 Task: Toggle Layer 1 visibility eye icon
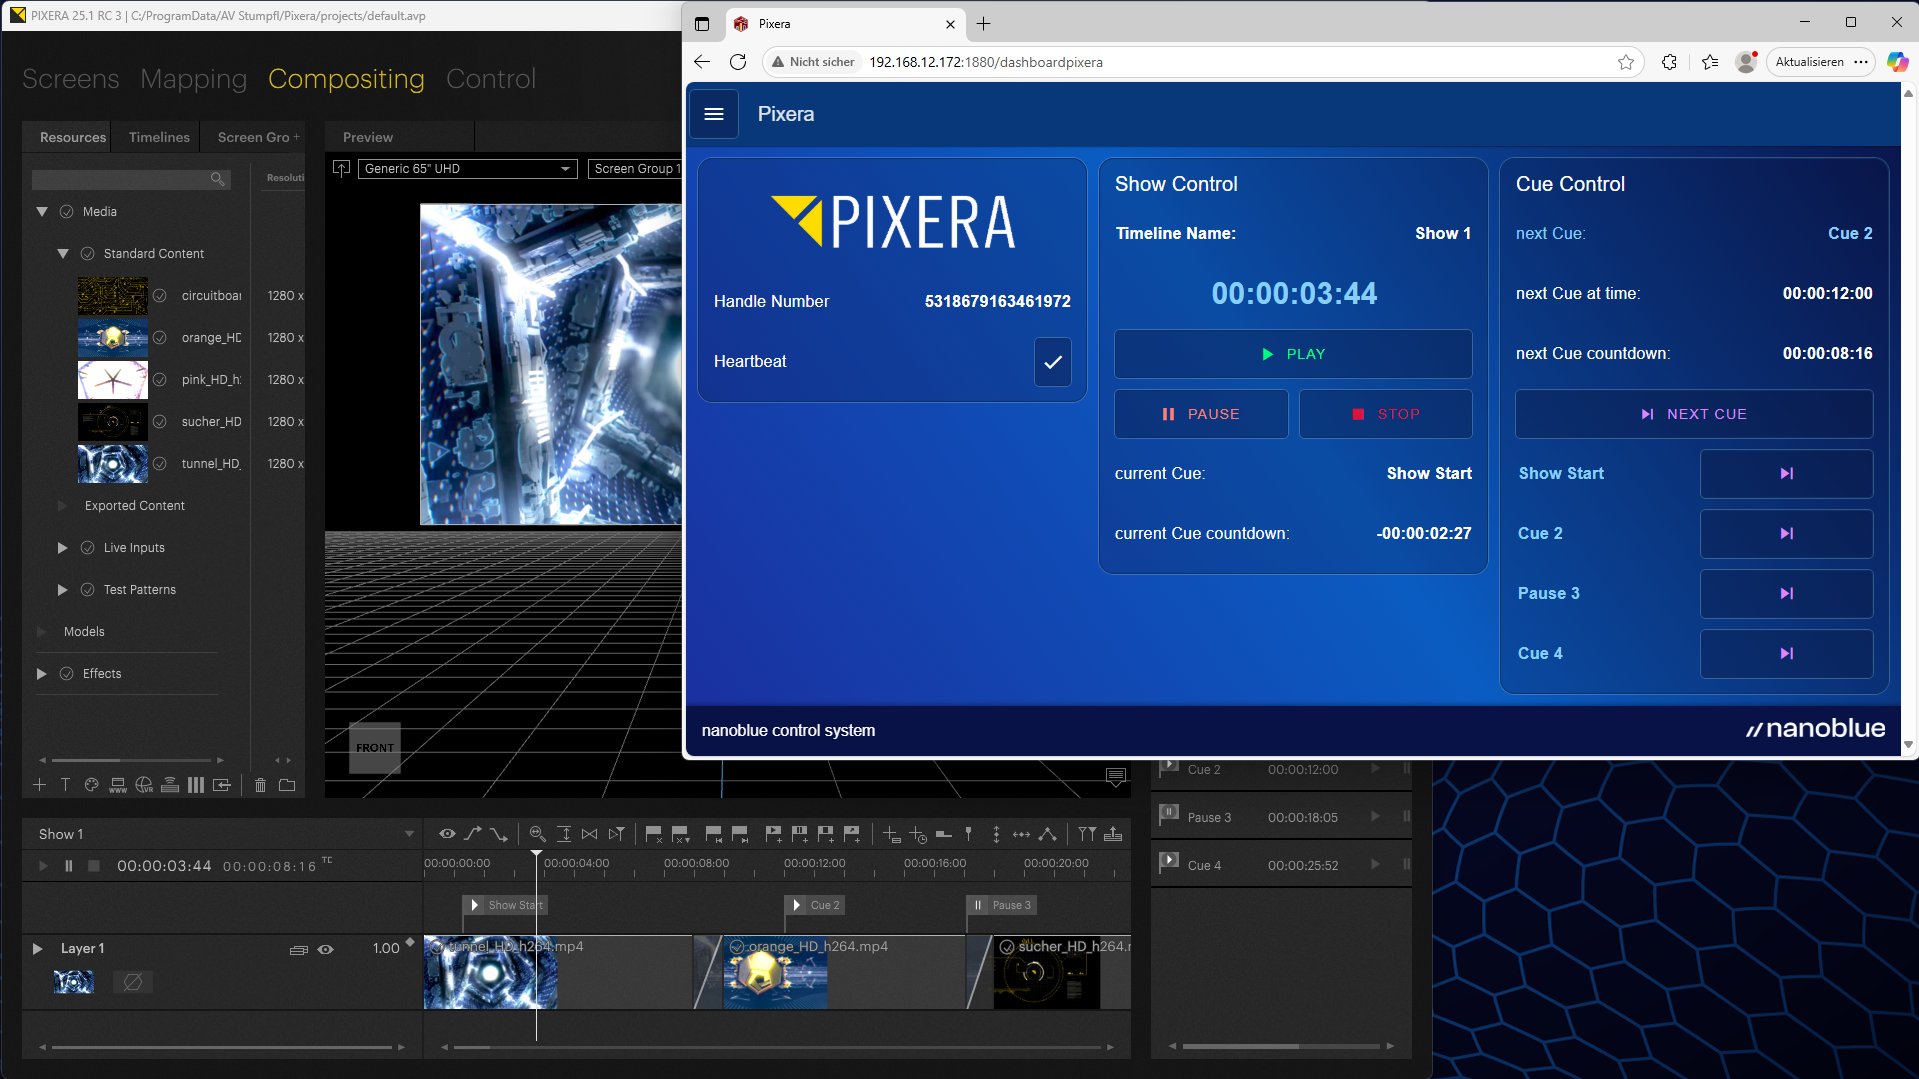[x=326, y=949]
